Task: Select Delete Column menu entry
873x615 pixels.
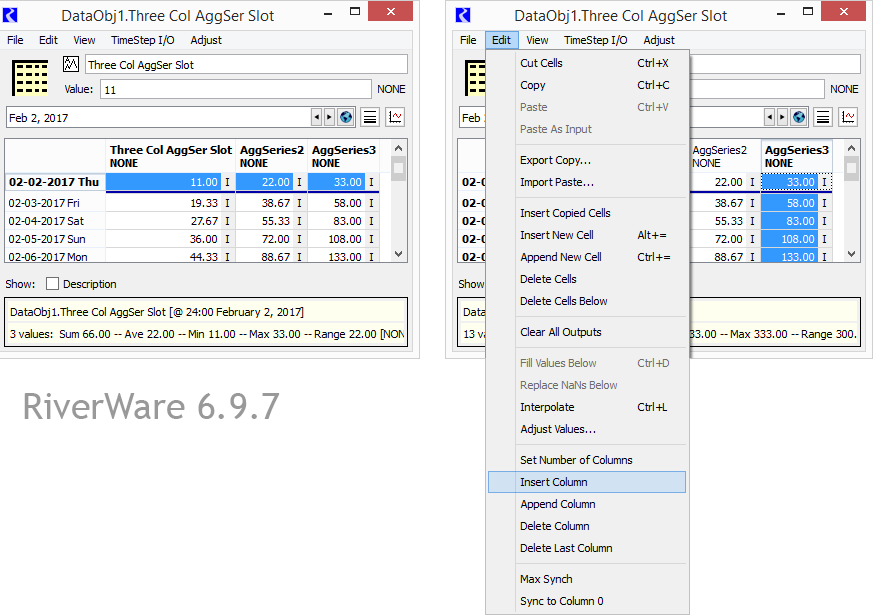Action: click(587, 526)
